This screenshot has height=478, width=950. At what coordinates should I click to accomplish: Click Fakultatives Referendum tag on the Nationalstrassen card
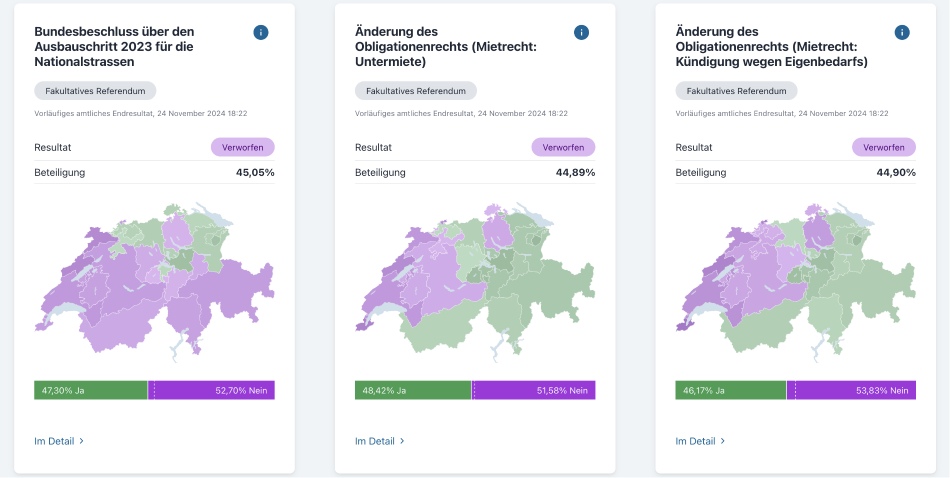(x=95, y=91)
